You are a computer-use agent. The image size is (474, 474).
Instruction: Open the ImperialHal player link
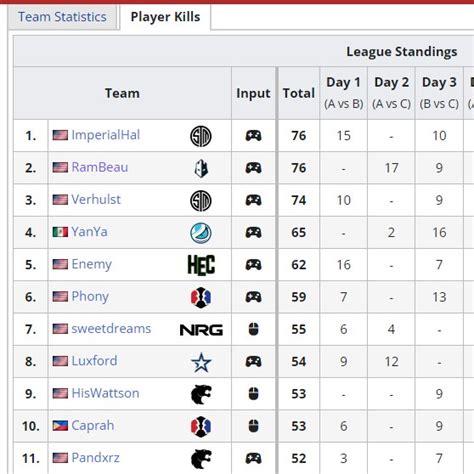click(106, 135)
